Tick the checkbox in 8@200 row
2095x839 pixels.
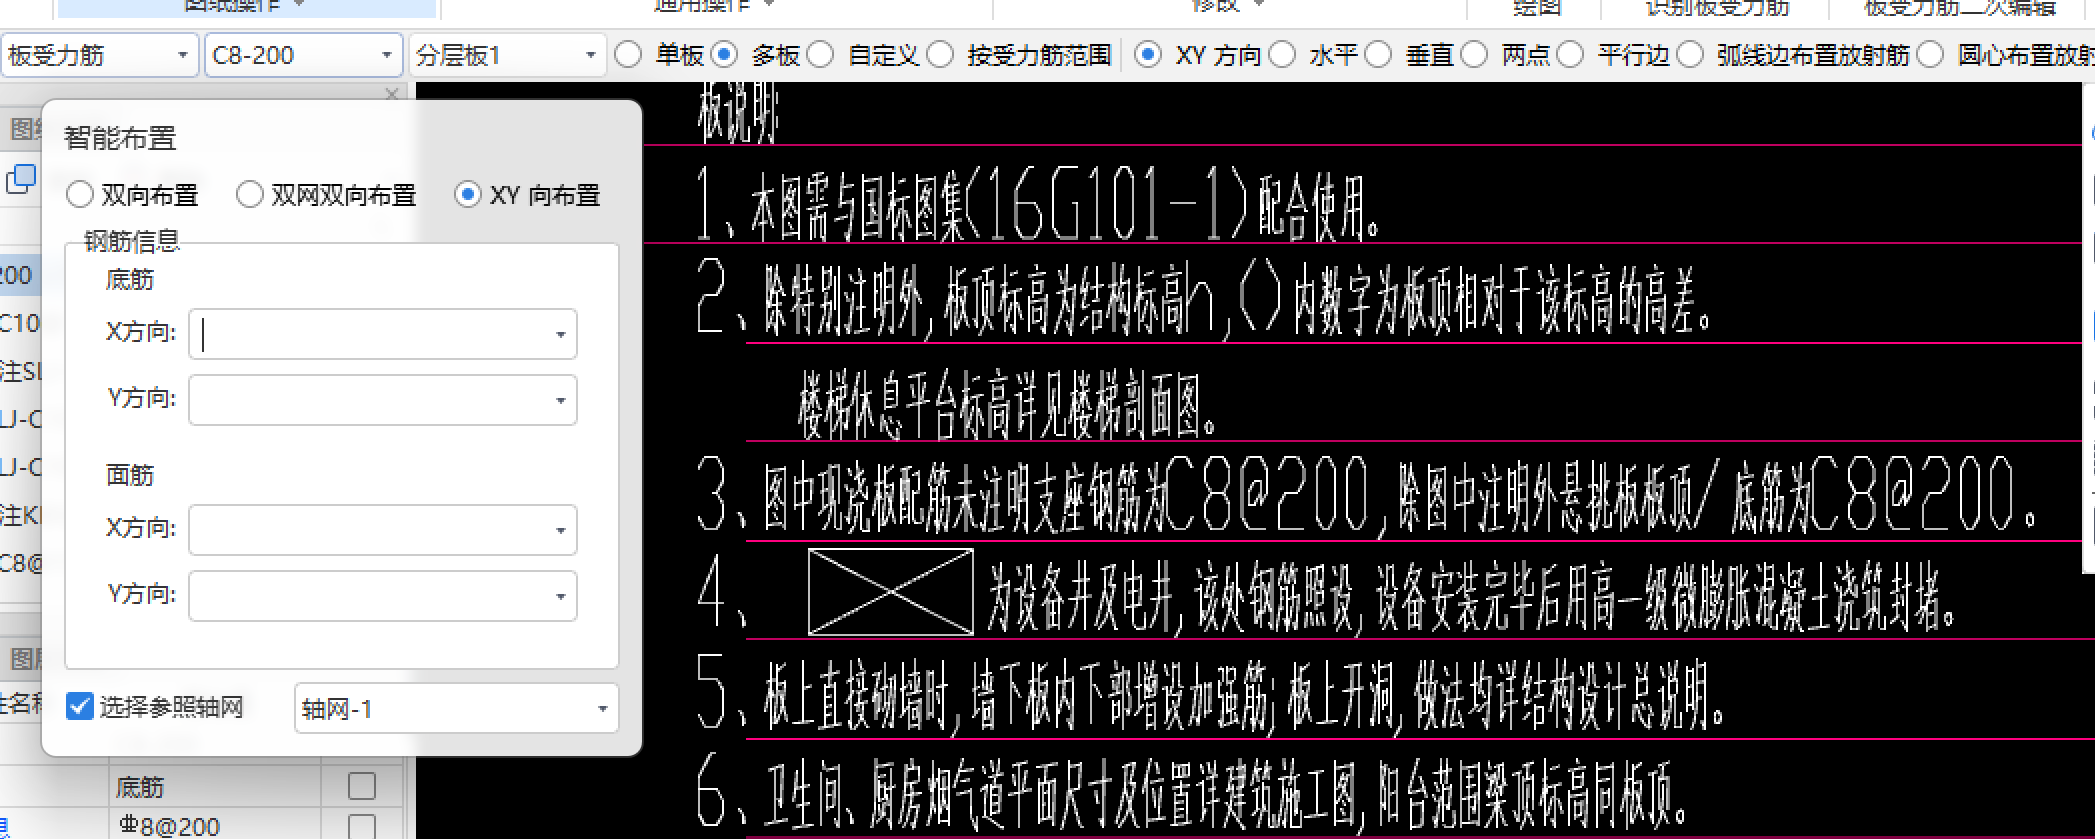click(362, 827)
